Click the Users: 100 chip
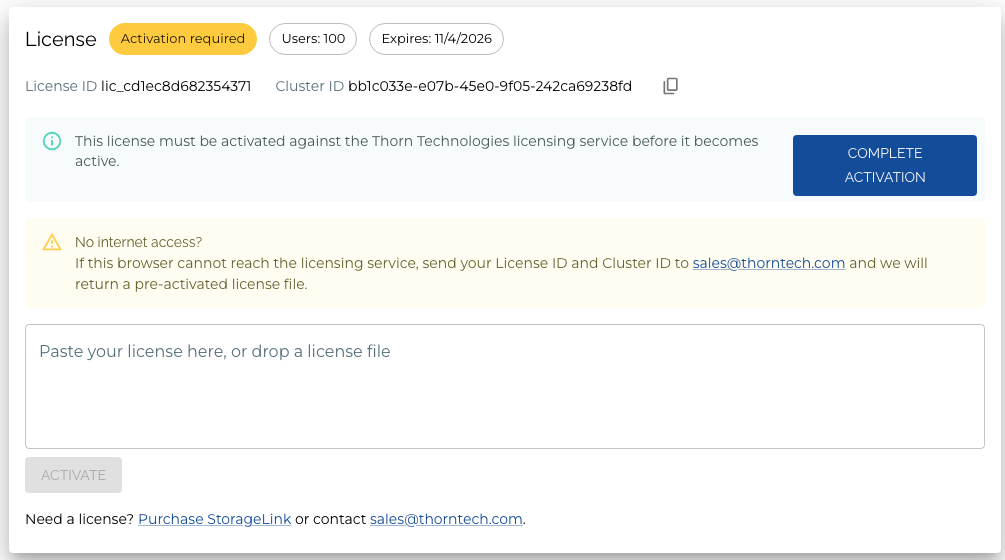The height and width of the screenshot is (560, 1005). [x=313, y=39]
